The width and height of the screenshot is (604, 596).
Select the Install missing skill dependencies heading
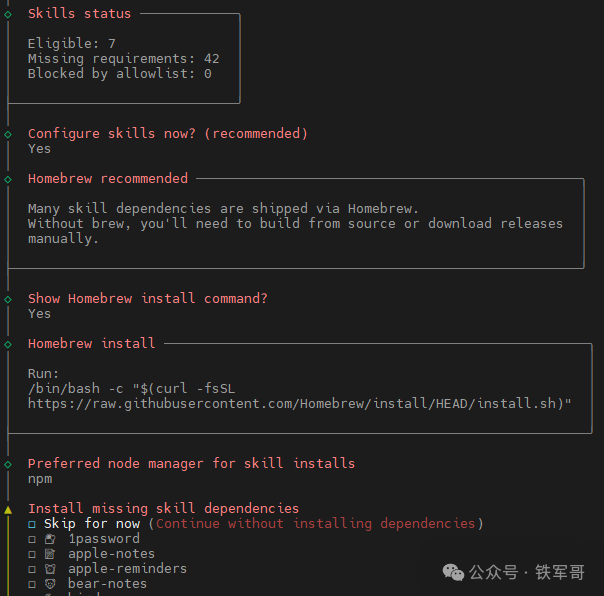[163, 509]
